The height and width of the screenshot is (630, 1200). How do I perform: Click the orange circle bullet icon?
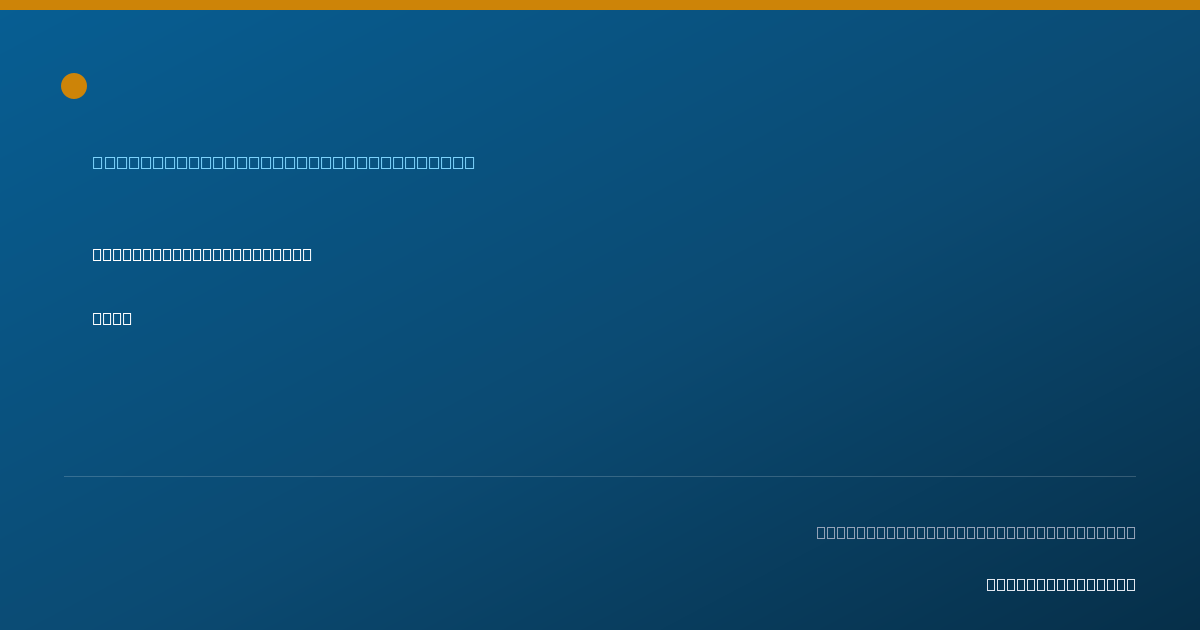pyautogui.click(x=74, y=86)
